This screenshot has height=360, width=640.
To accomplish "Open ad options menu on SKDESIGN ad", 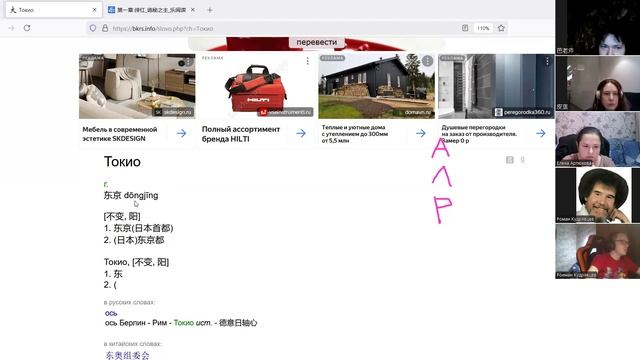I will tap(188, 62).
